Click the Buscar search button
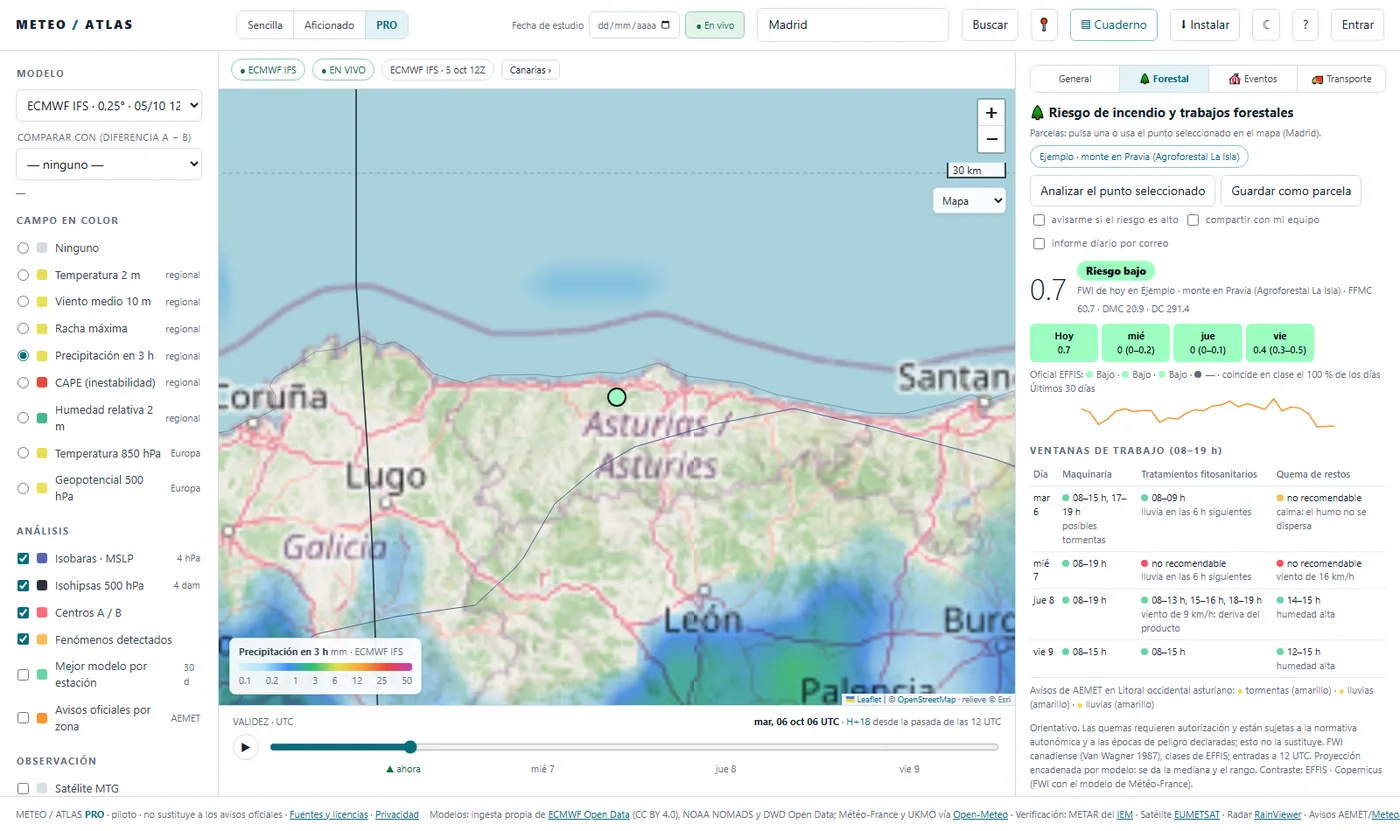This screenshot has width=1400, height=831. point(990,25)
